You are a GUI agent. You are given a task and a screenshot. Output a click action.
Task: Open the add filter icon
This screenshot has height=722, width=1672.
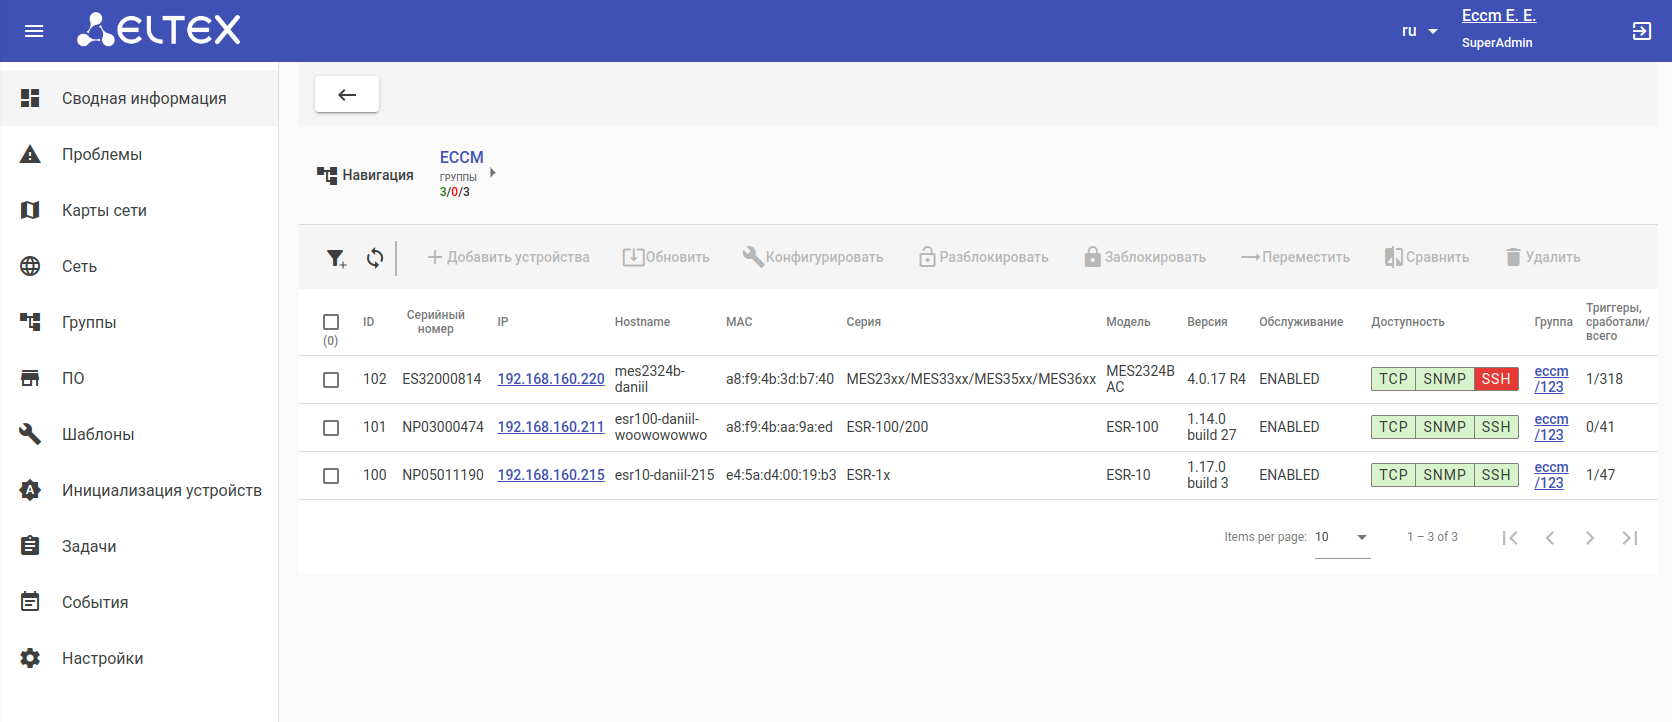[337, 258]
